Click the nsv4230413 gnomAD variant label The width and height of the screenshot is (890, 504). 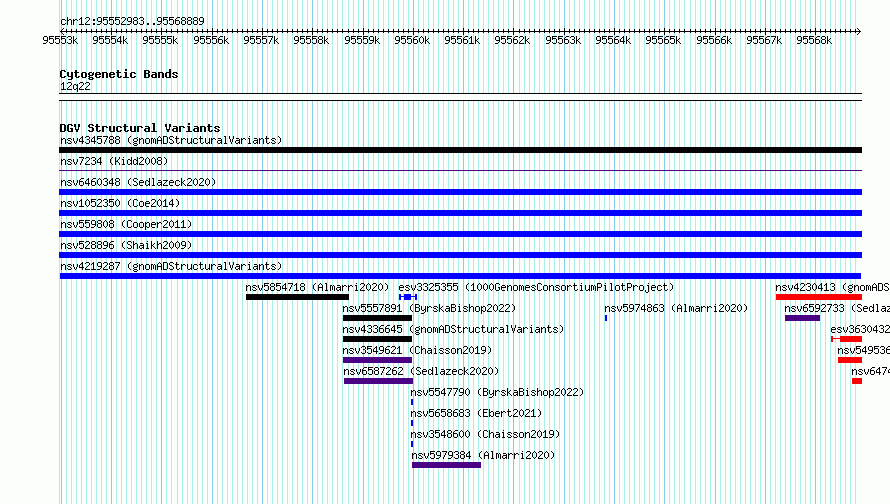(x=833, y=287)
